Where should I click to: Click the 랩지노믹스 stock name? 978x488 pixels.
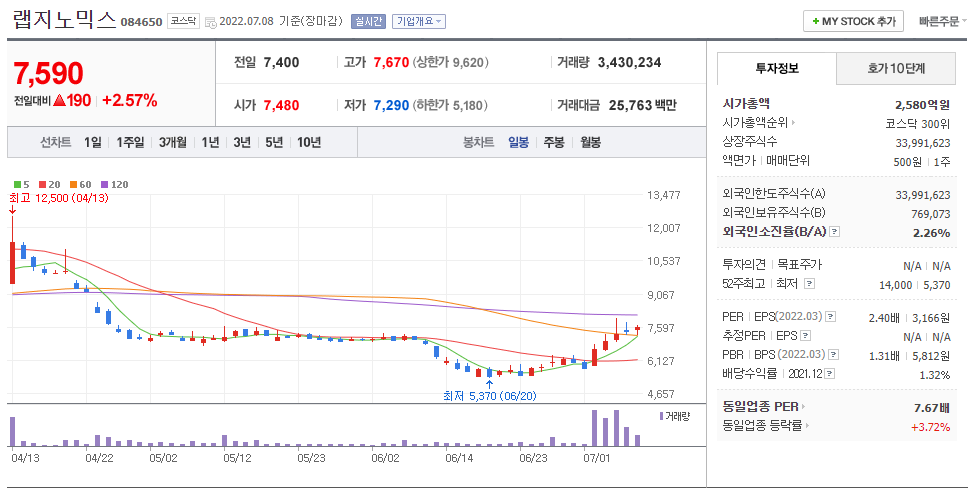pos(64,20)
